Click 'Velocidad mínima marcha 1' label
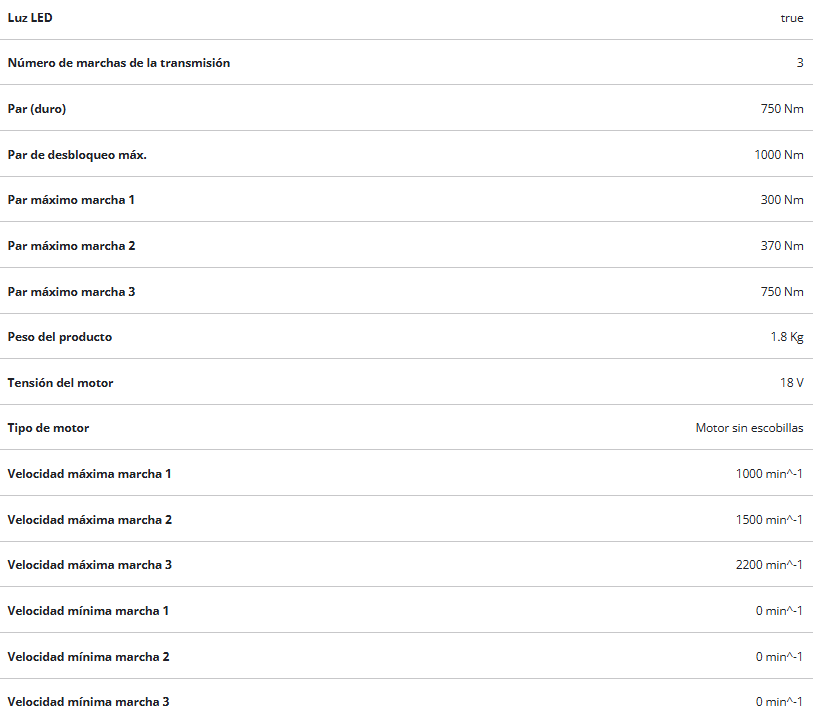The width and height of the screenshot is (813, 719). (88, 611)
